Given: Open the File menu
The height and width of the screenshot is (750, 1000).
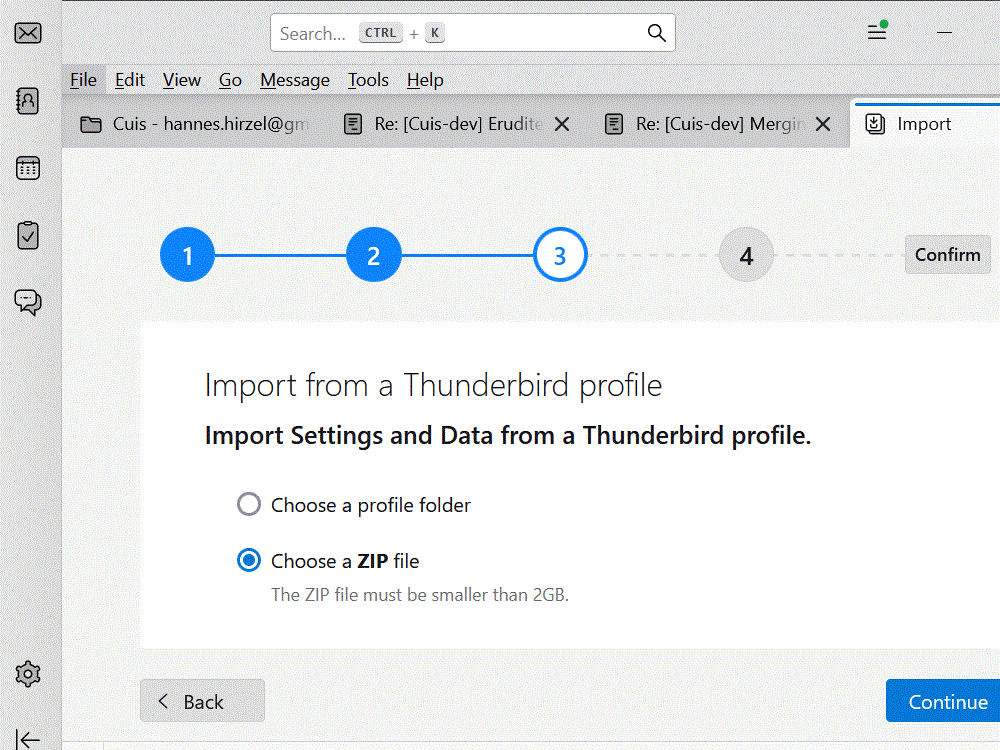Looking at the screenshot, I should click(84, 80).
